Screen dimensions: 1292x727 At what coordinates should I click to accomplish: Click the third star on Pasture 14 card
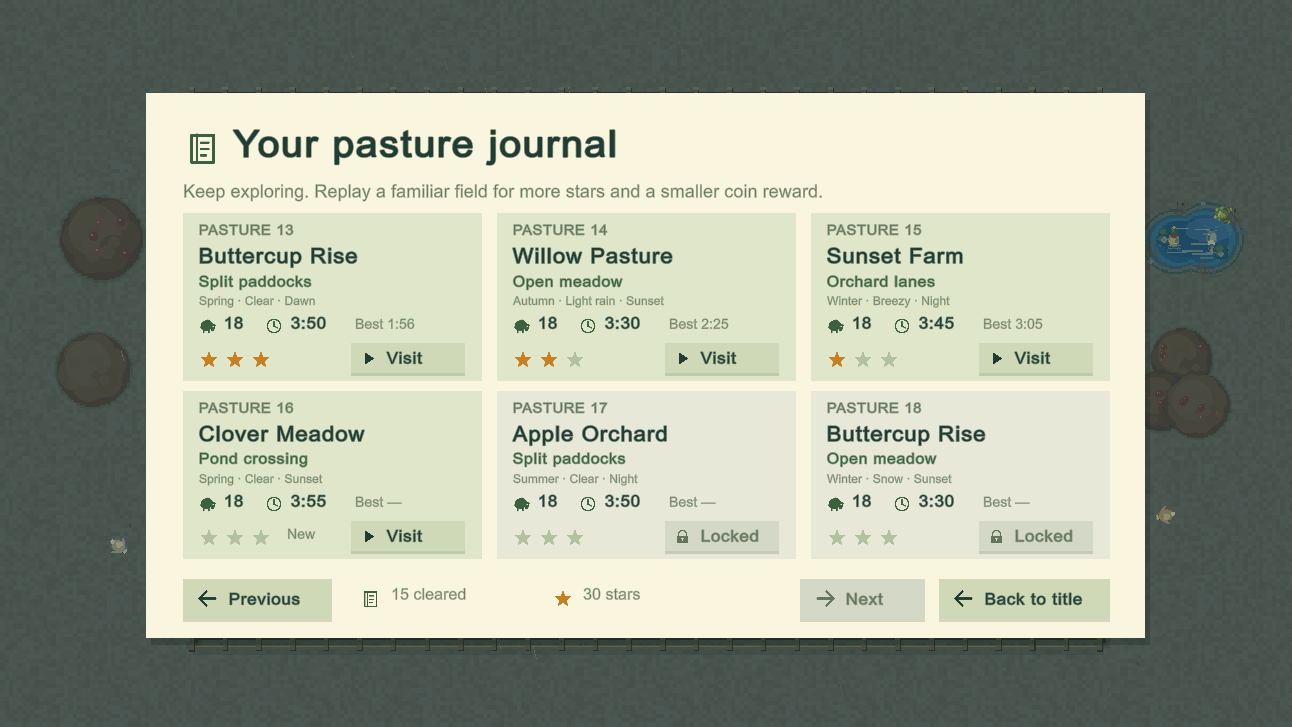[575, 360]
